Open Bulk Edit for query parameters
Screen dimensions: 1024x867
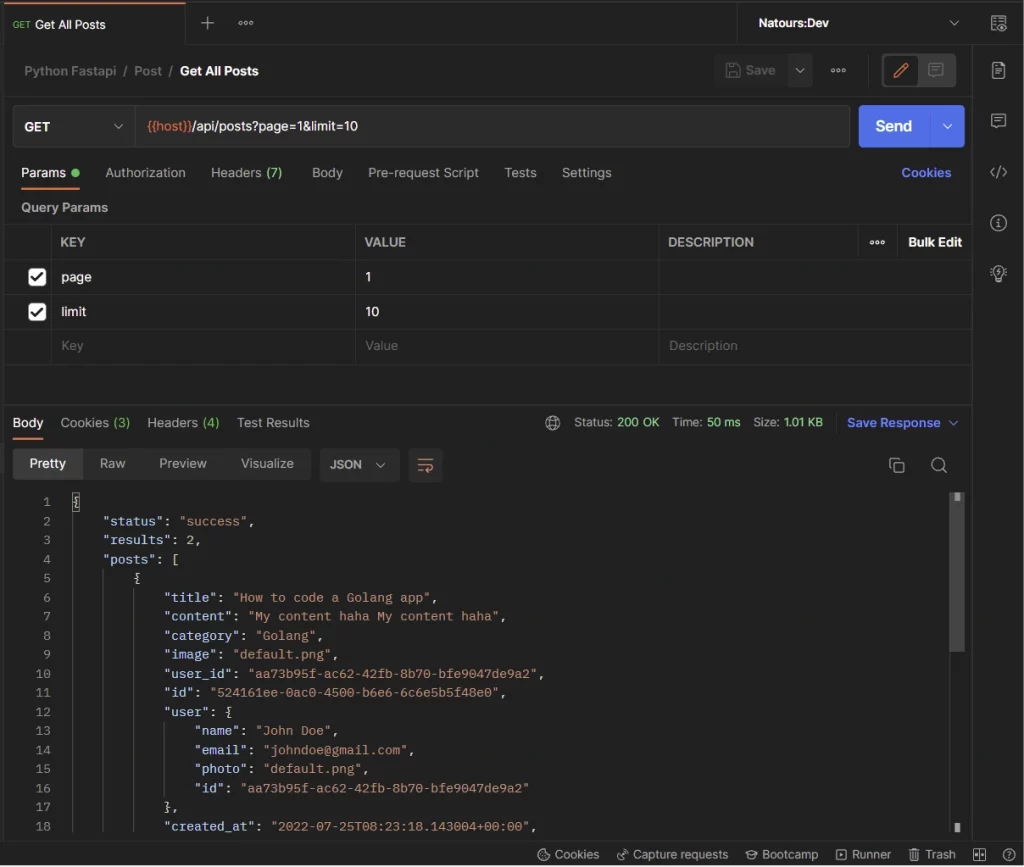click(934, 242)
